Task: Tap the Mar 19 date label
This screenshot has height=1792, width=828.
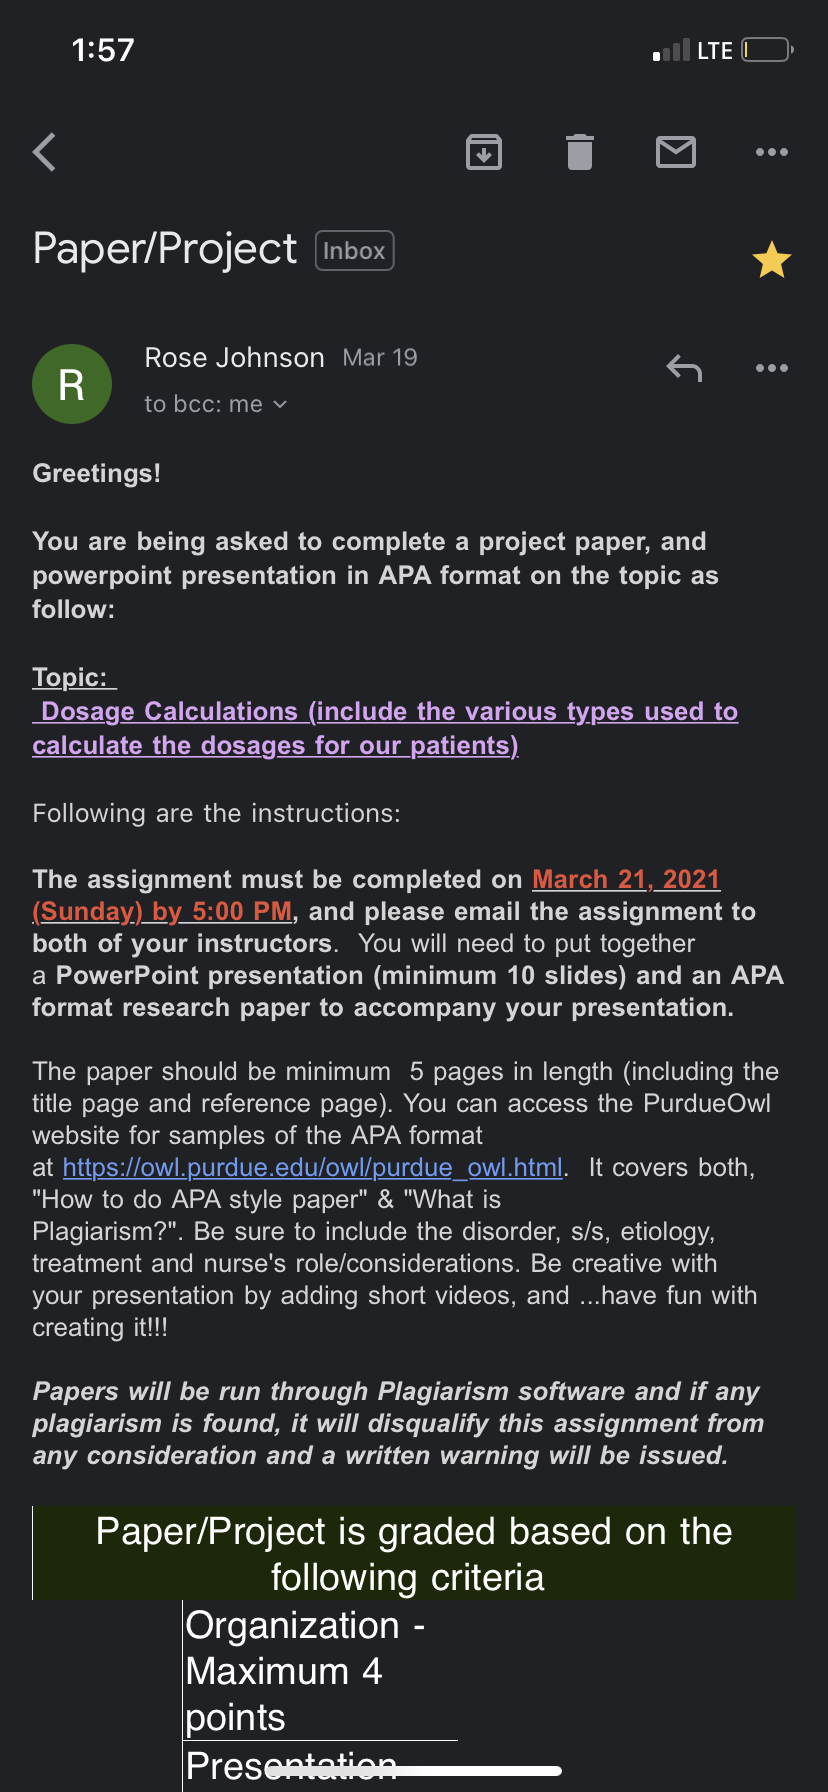Action: 380,357
